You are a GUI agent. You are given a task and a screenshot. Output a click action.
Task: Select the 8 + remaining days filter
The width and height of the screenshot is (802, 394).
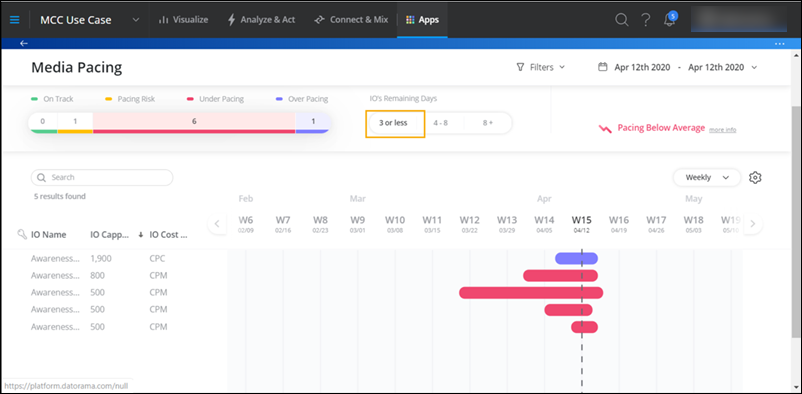(x=487, y=123)
